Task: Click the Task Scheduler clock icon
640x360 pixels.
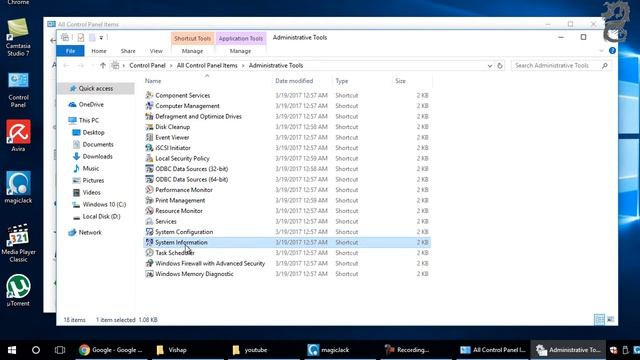Action: 149,253
